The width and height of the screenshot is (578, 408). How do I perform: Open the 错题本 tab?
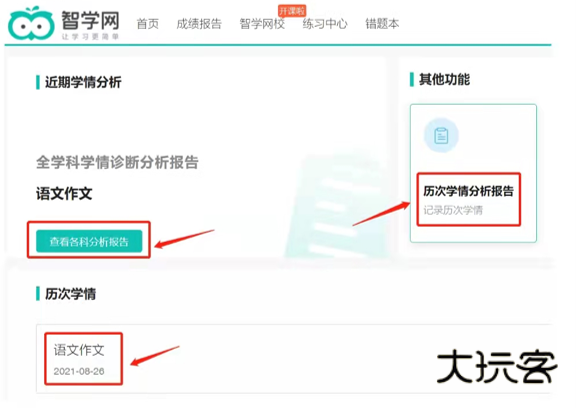click(382, 24)
